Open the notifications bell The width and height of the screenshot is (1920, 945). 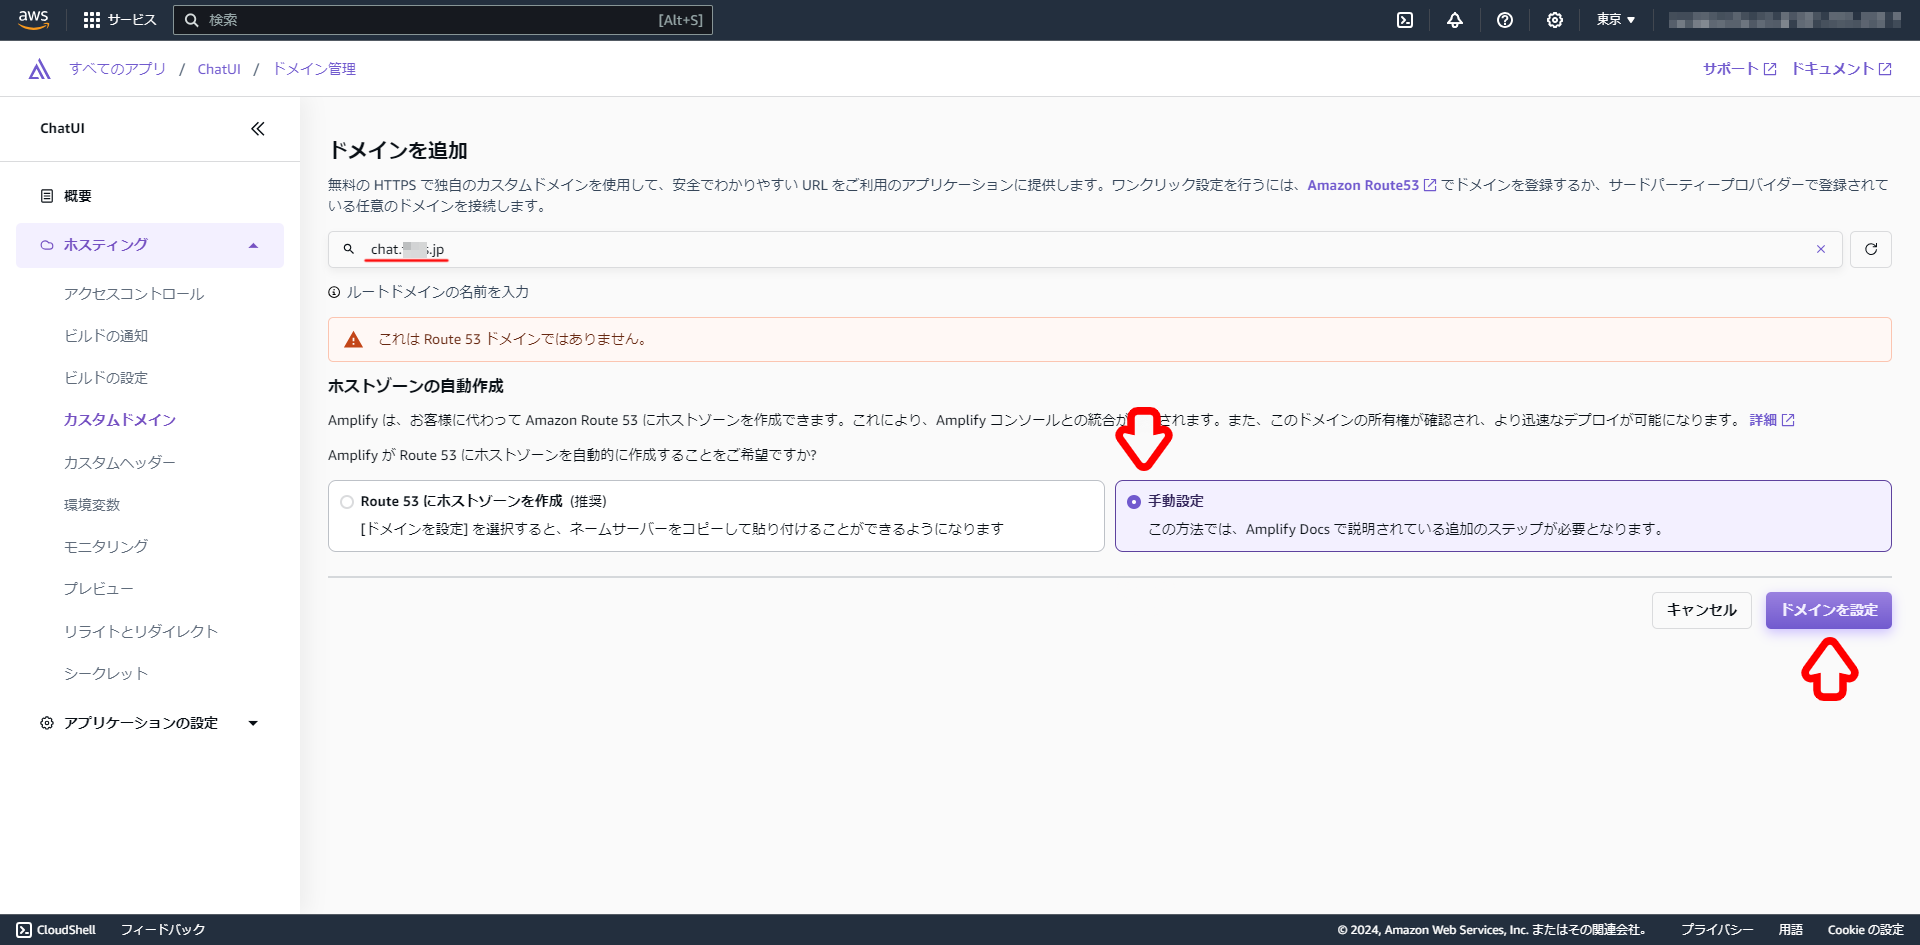(1455, 20)
